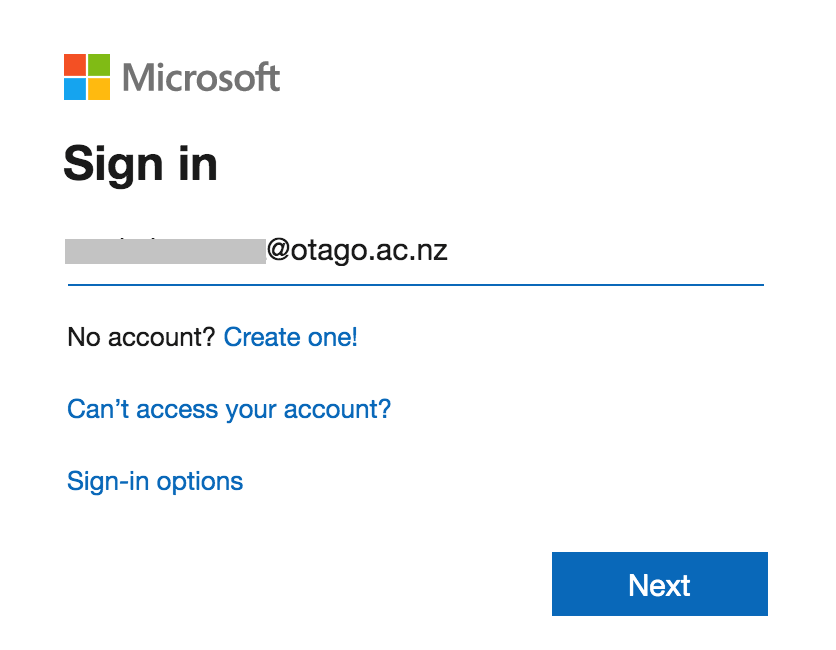Open Sign-in options

pyautogui.click(x=155, y=481)
